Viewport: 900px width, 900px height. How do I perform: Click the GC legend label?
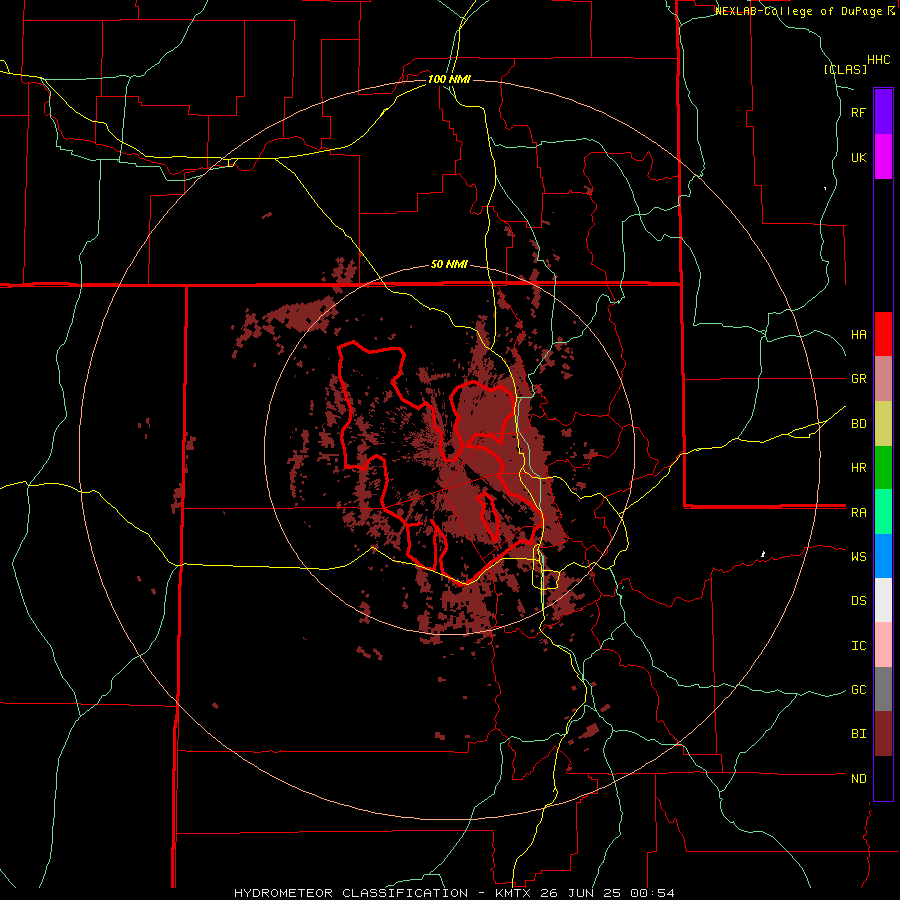[858, 690]
